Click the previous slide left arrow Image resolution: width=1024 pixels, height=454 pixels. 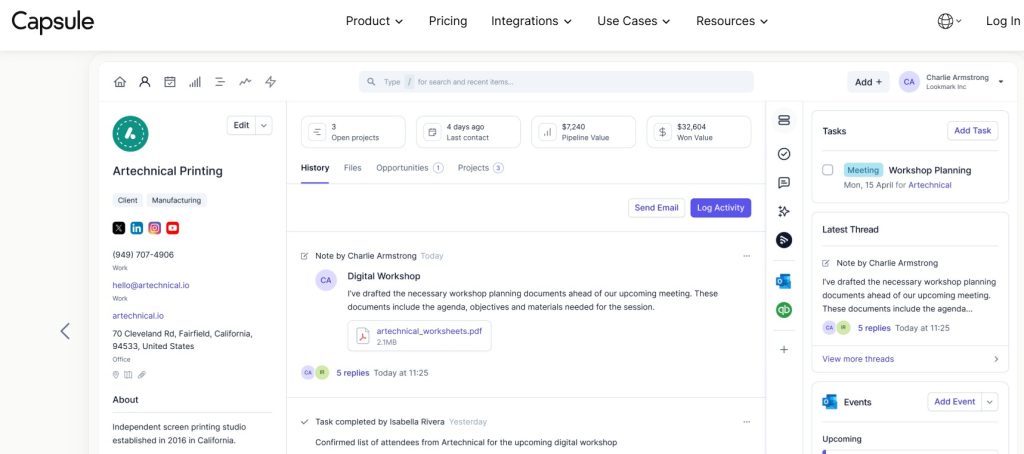point(65,331)
